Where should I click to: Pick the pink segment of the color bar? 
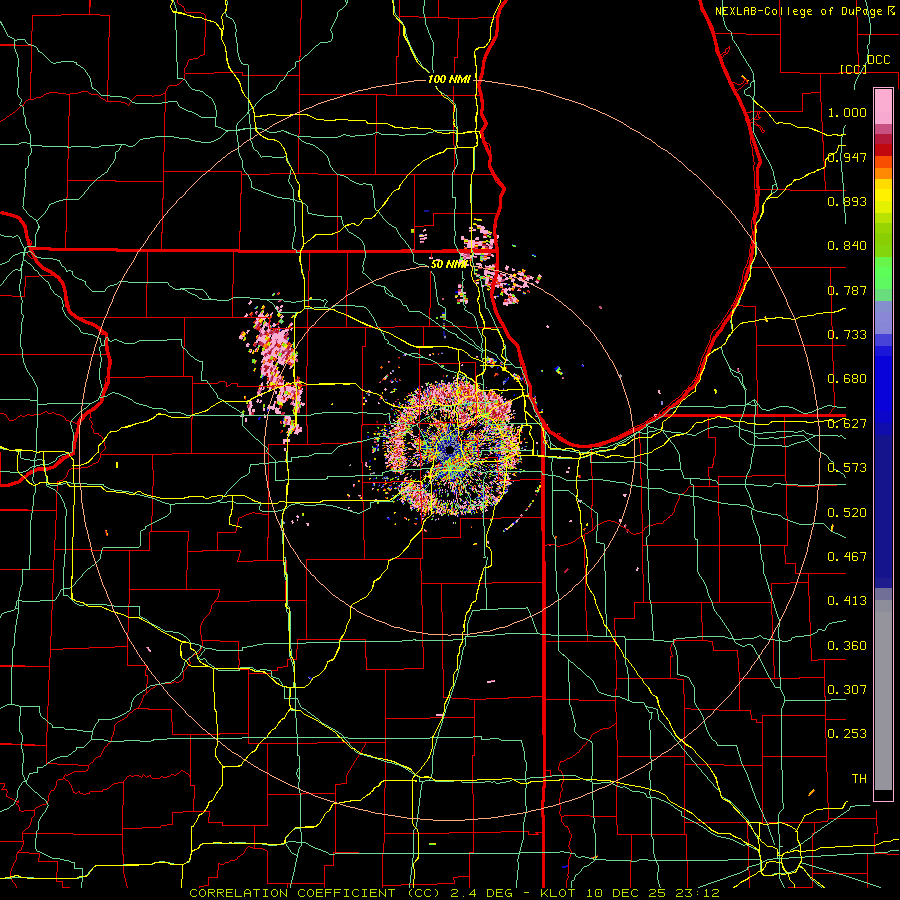883,106
